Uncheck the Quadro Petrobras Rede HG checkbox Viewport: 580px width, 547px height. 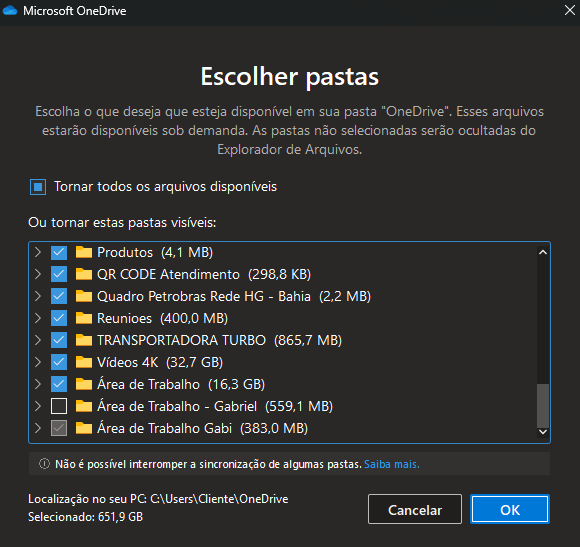pyautogui.click(x=59, y=296)
